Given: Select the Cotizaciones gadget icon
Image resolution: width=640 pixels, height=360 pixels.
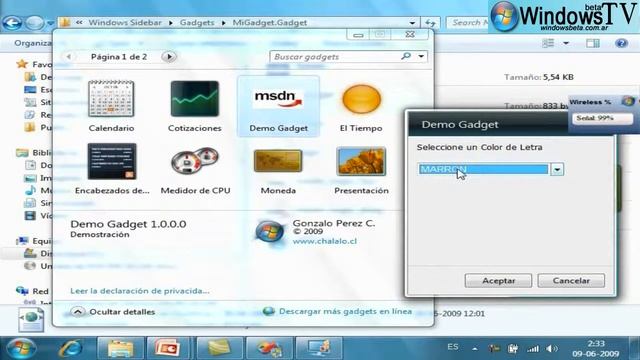Looking at the screenshot, I should click(x=195, y=99).
